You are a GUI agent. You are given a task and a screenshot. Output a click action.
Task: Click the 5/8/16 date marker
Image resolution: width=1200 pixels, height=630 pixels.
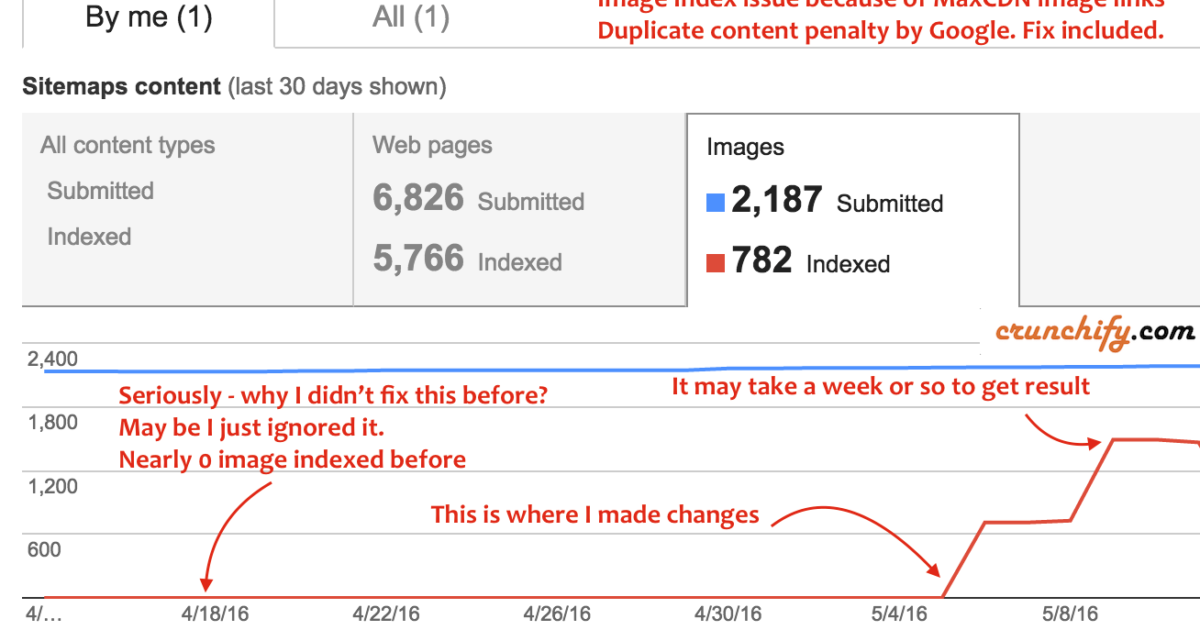tap(1072, 612)
